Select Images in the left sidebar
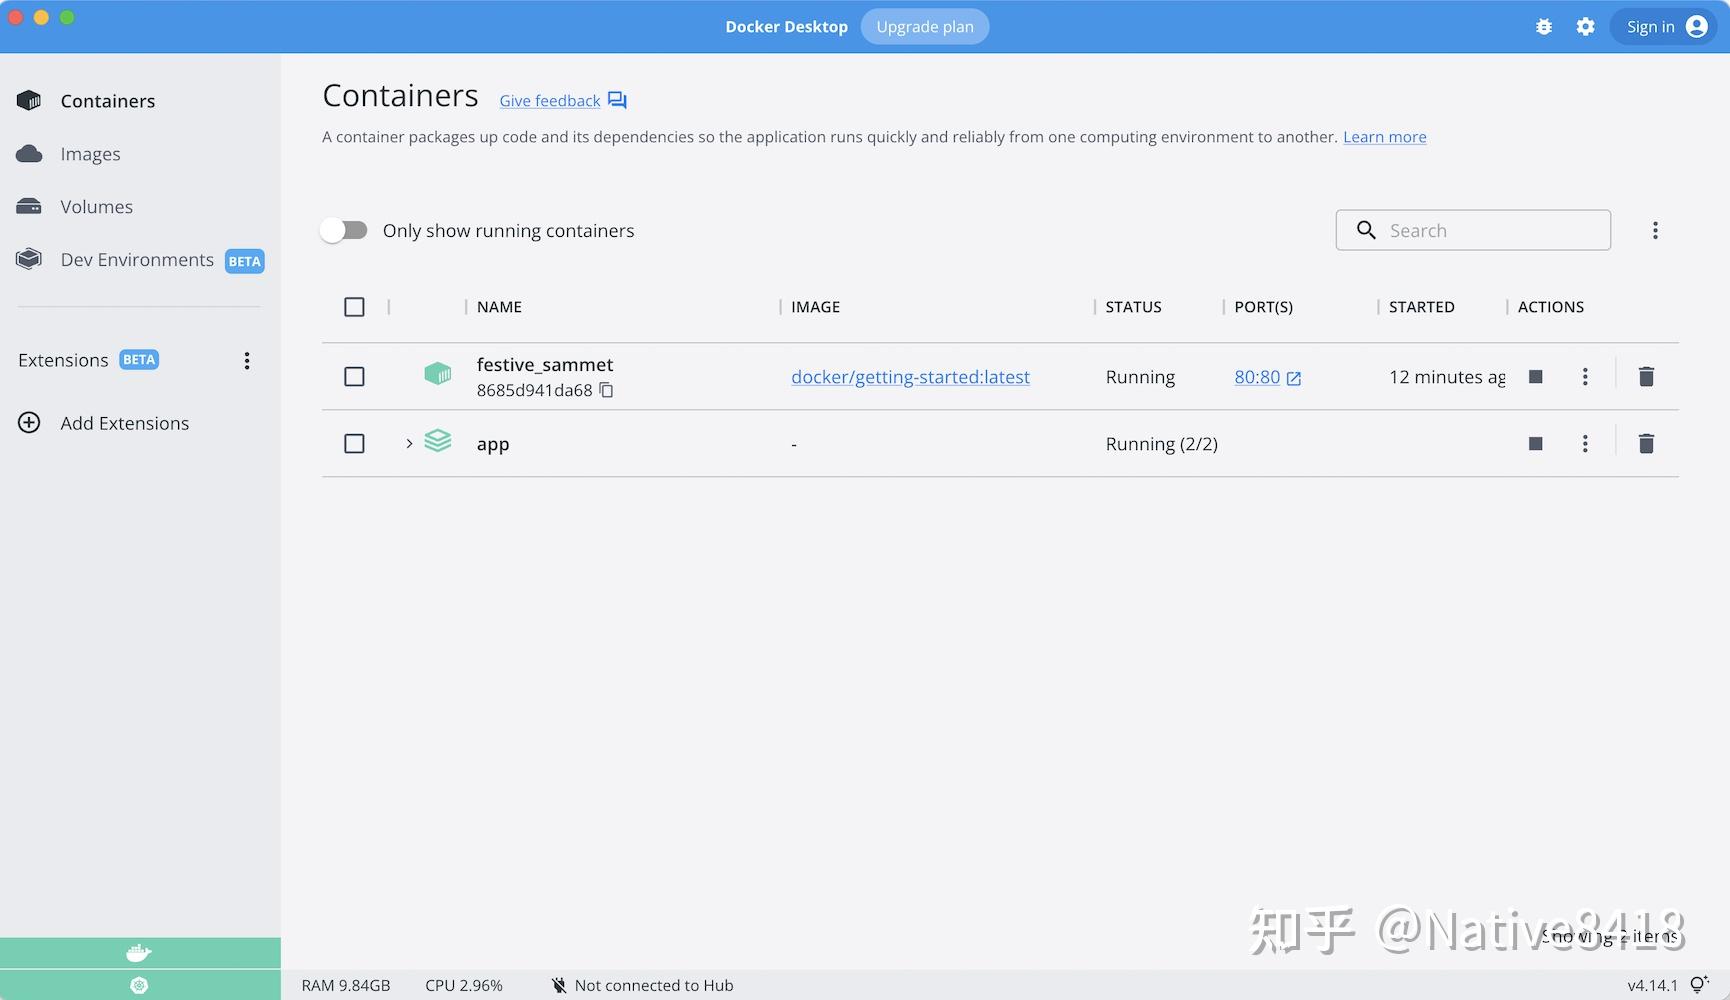 click(x=90, y=153)
